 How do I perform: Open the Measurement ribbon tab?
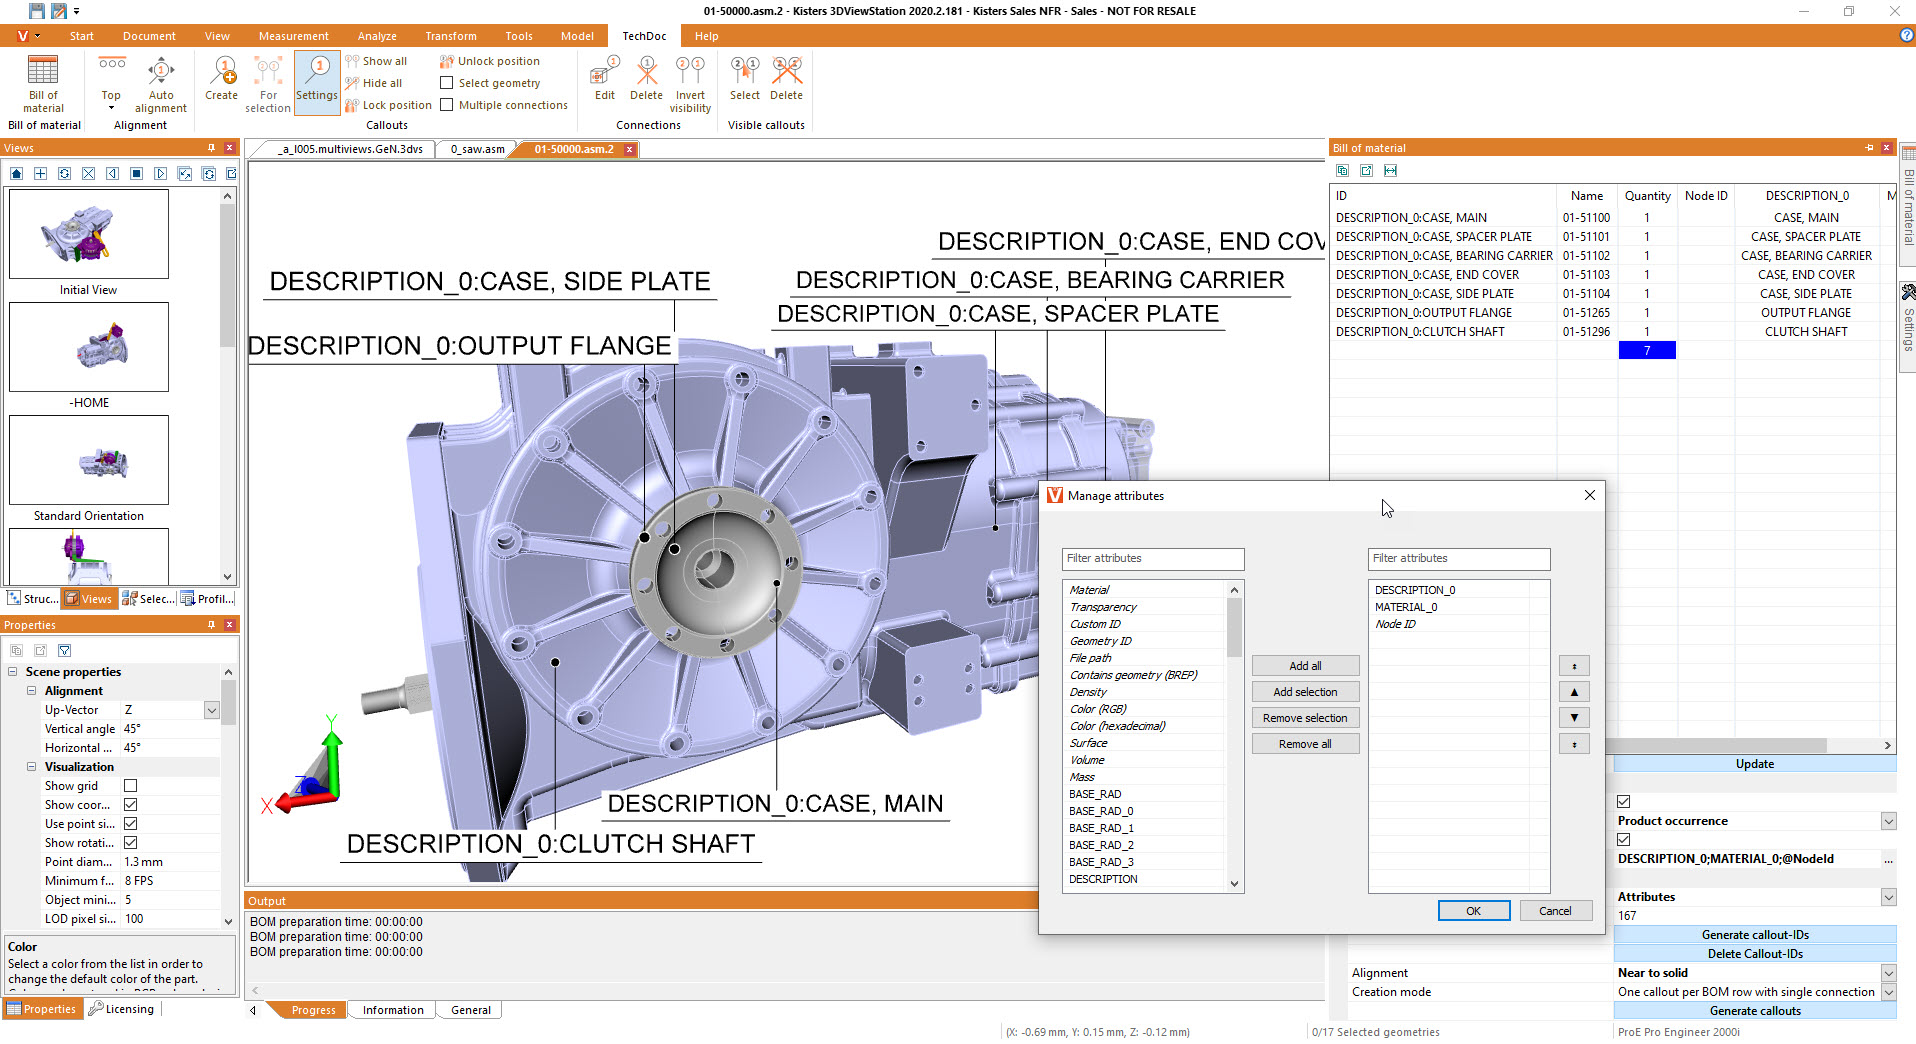pos(293,36)
